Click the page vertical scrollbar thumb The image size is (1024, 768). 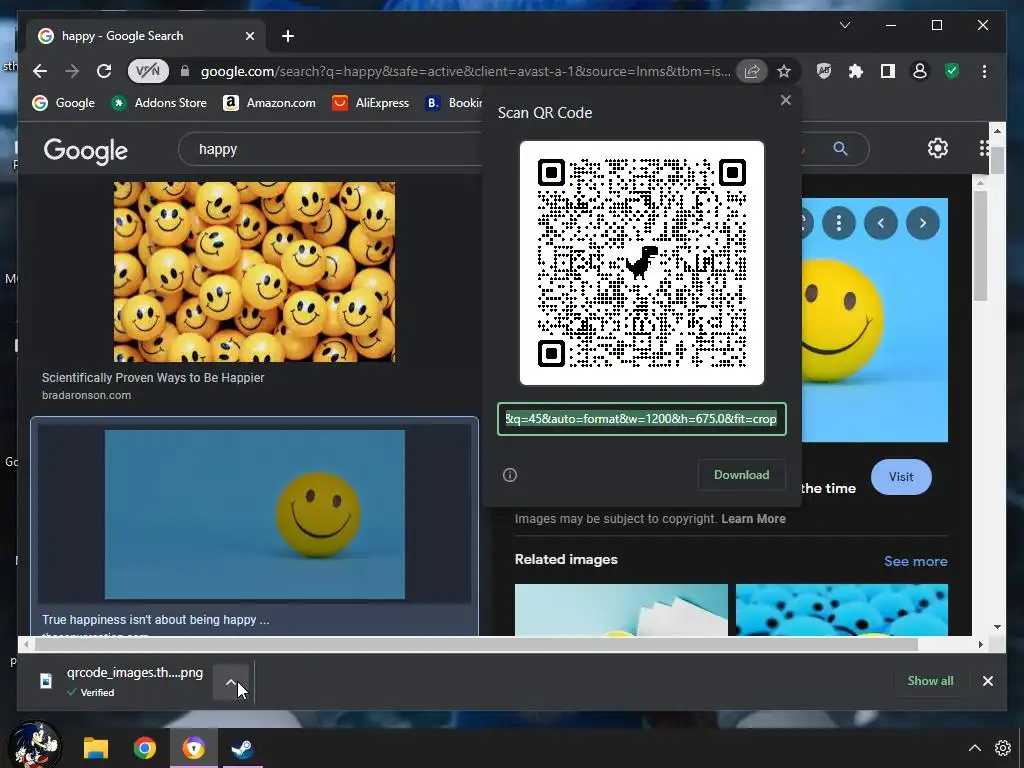click(x=997, y=161)
